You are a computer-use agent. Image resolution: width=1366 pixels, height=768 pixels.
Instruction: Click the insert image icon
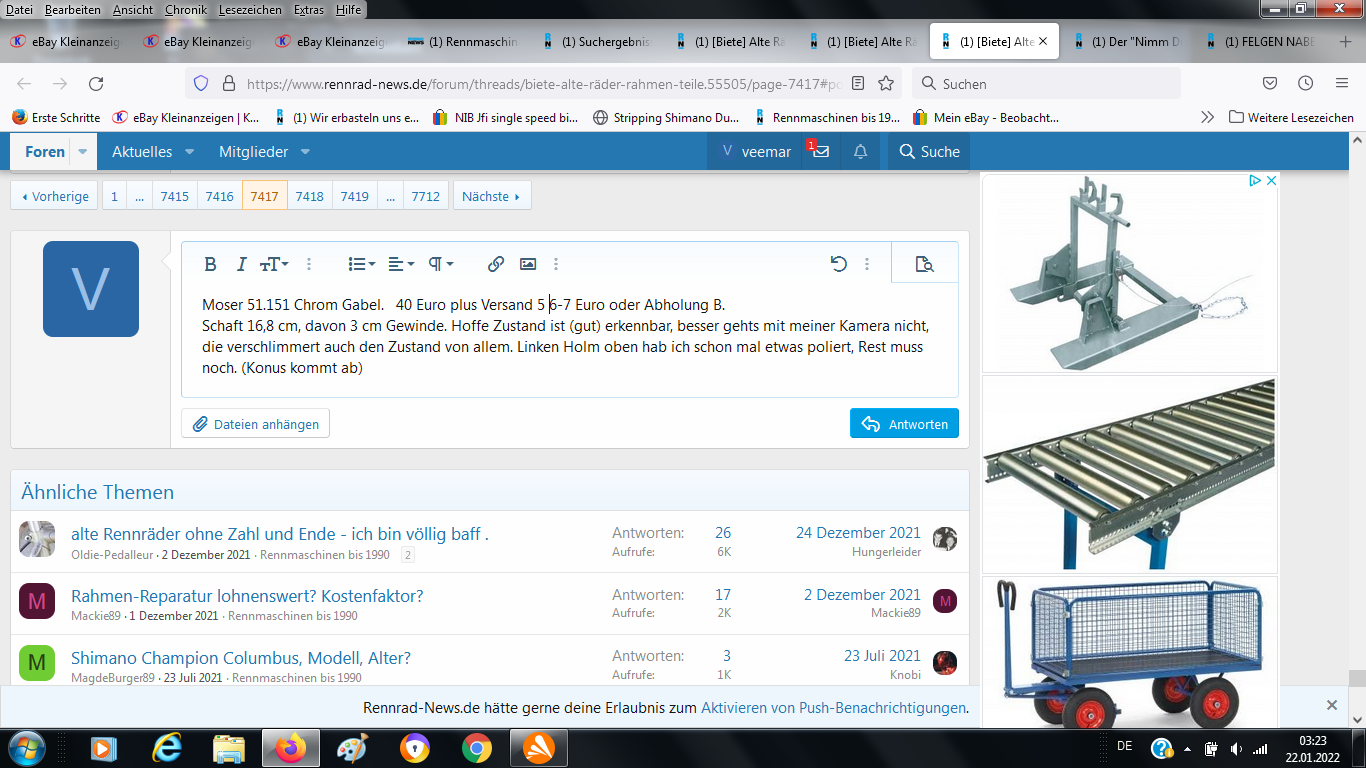click(x=528, y=264)
